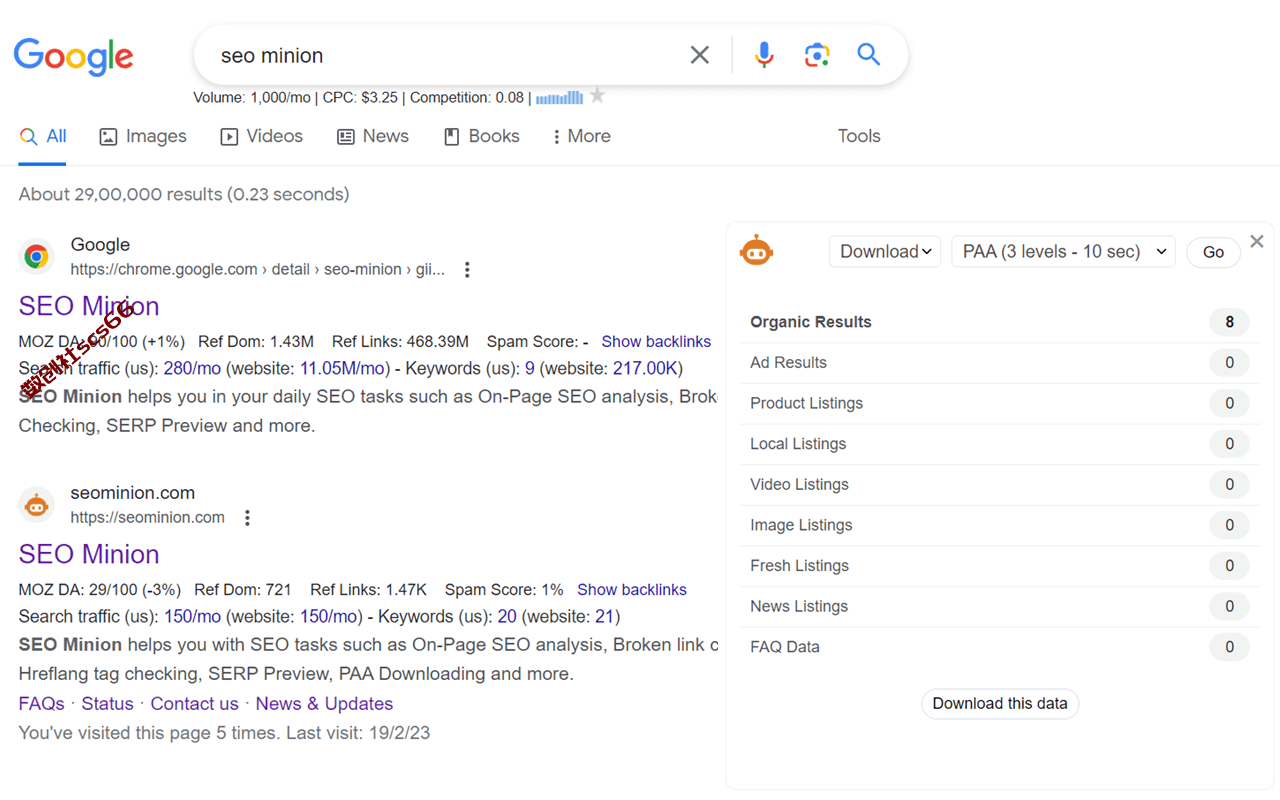Click 11.05M/mo website traffic link
1280x800 pixels.
pyautogui.click(x=343, y=368)
